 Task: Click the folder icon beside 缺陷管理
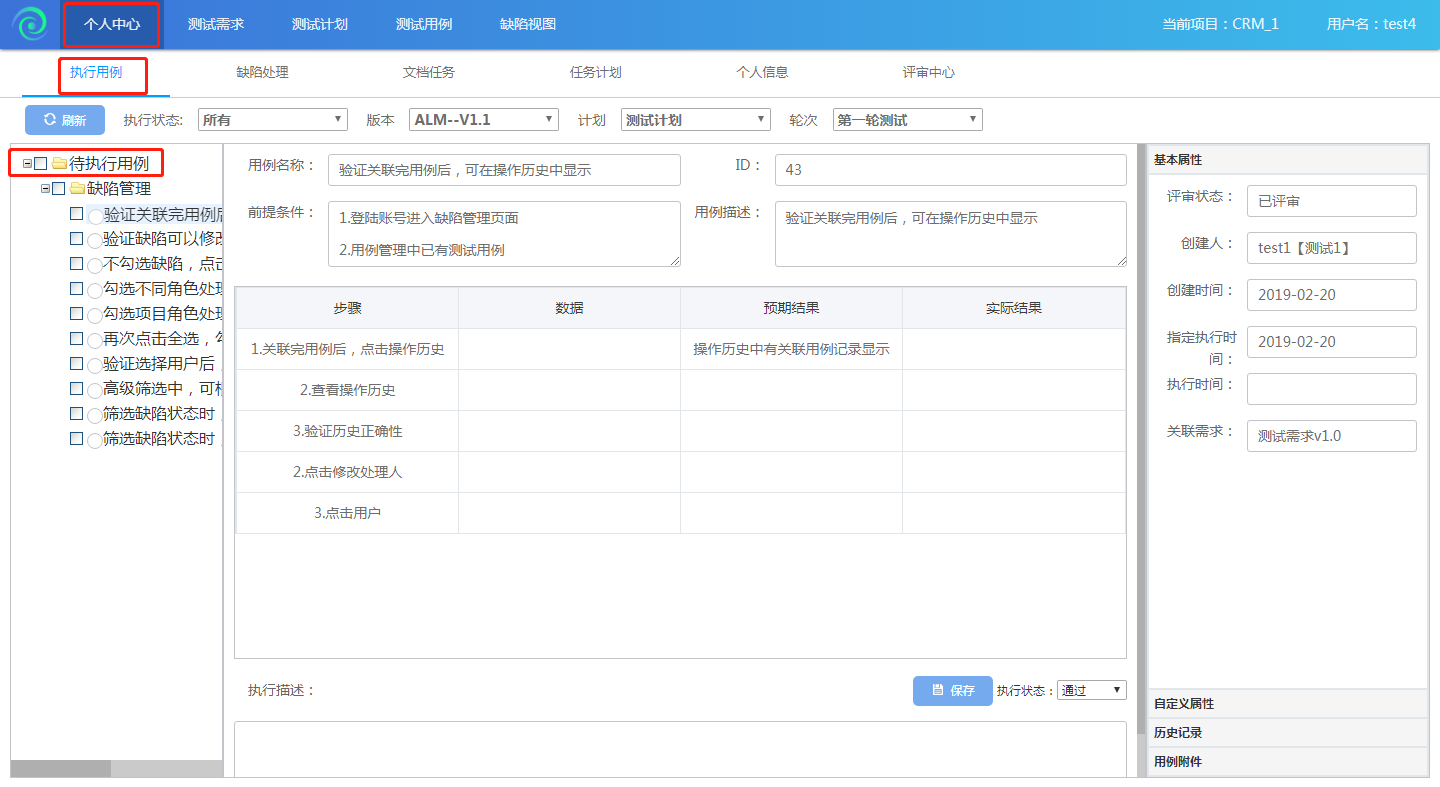click(x=77, y=189)
